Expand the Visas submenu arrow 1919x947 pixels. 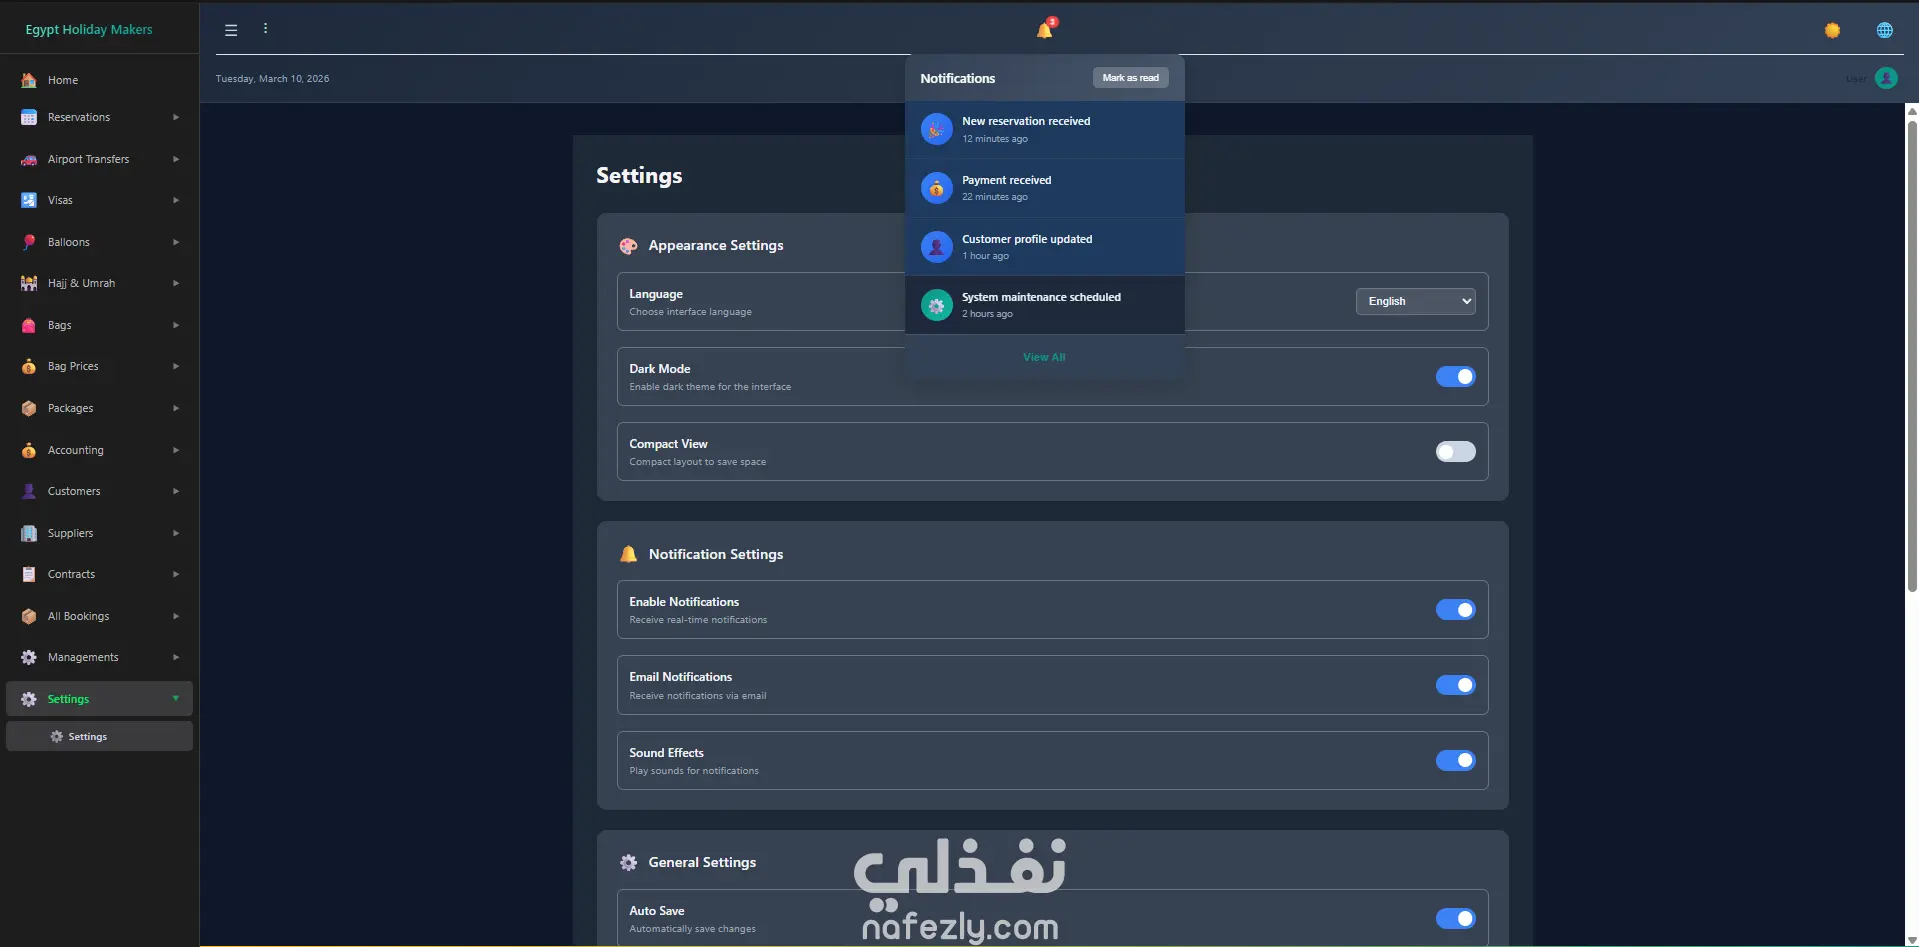coord(176,200)
